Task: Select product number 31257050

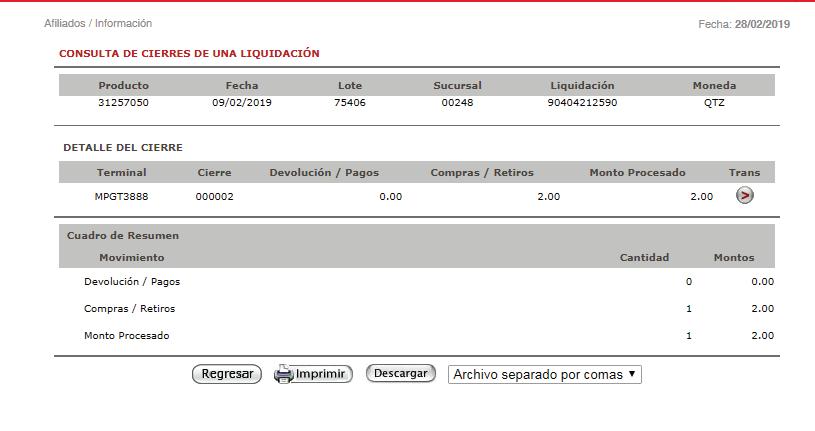Action: (123, 102)
